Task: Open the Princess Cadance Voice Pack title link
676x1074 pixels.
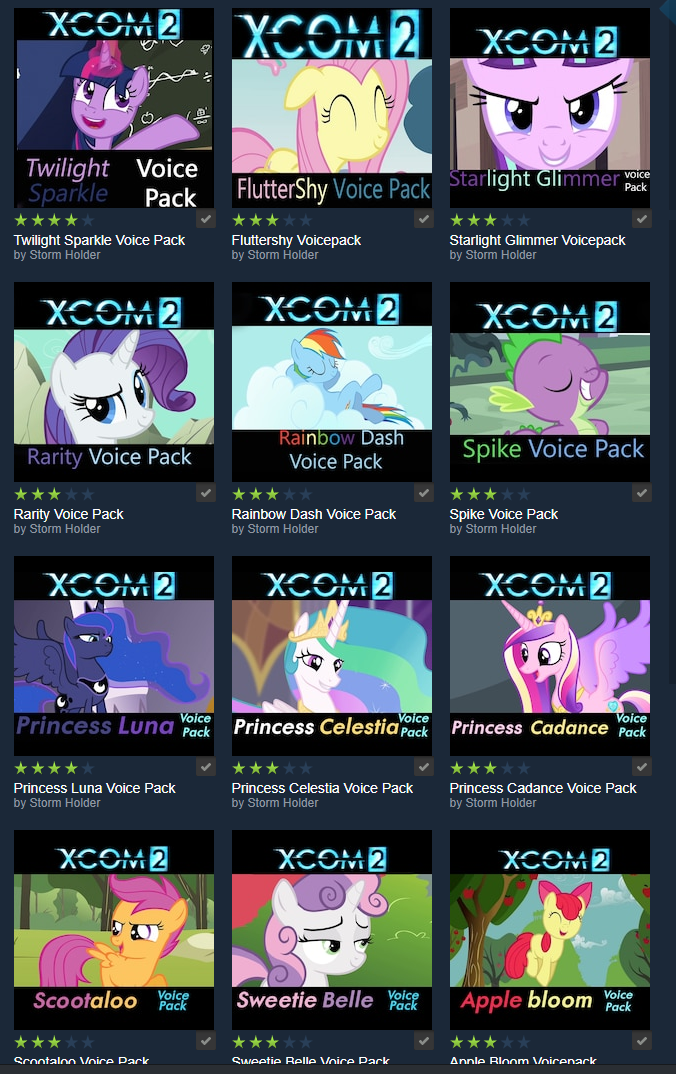Action: [x=543, y=788]
